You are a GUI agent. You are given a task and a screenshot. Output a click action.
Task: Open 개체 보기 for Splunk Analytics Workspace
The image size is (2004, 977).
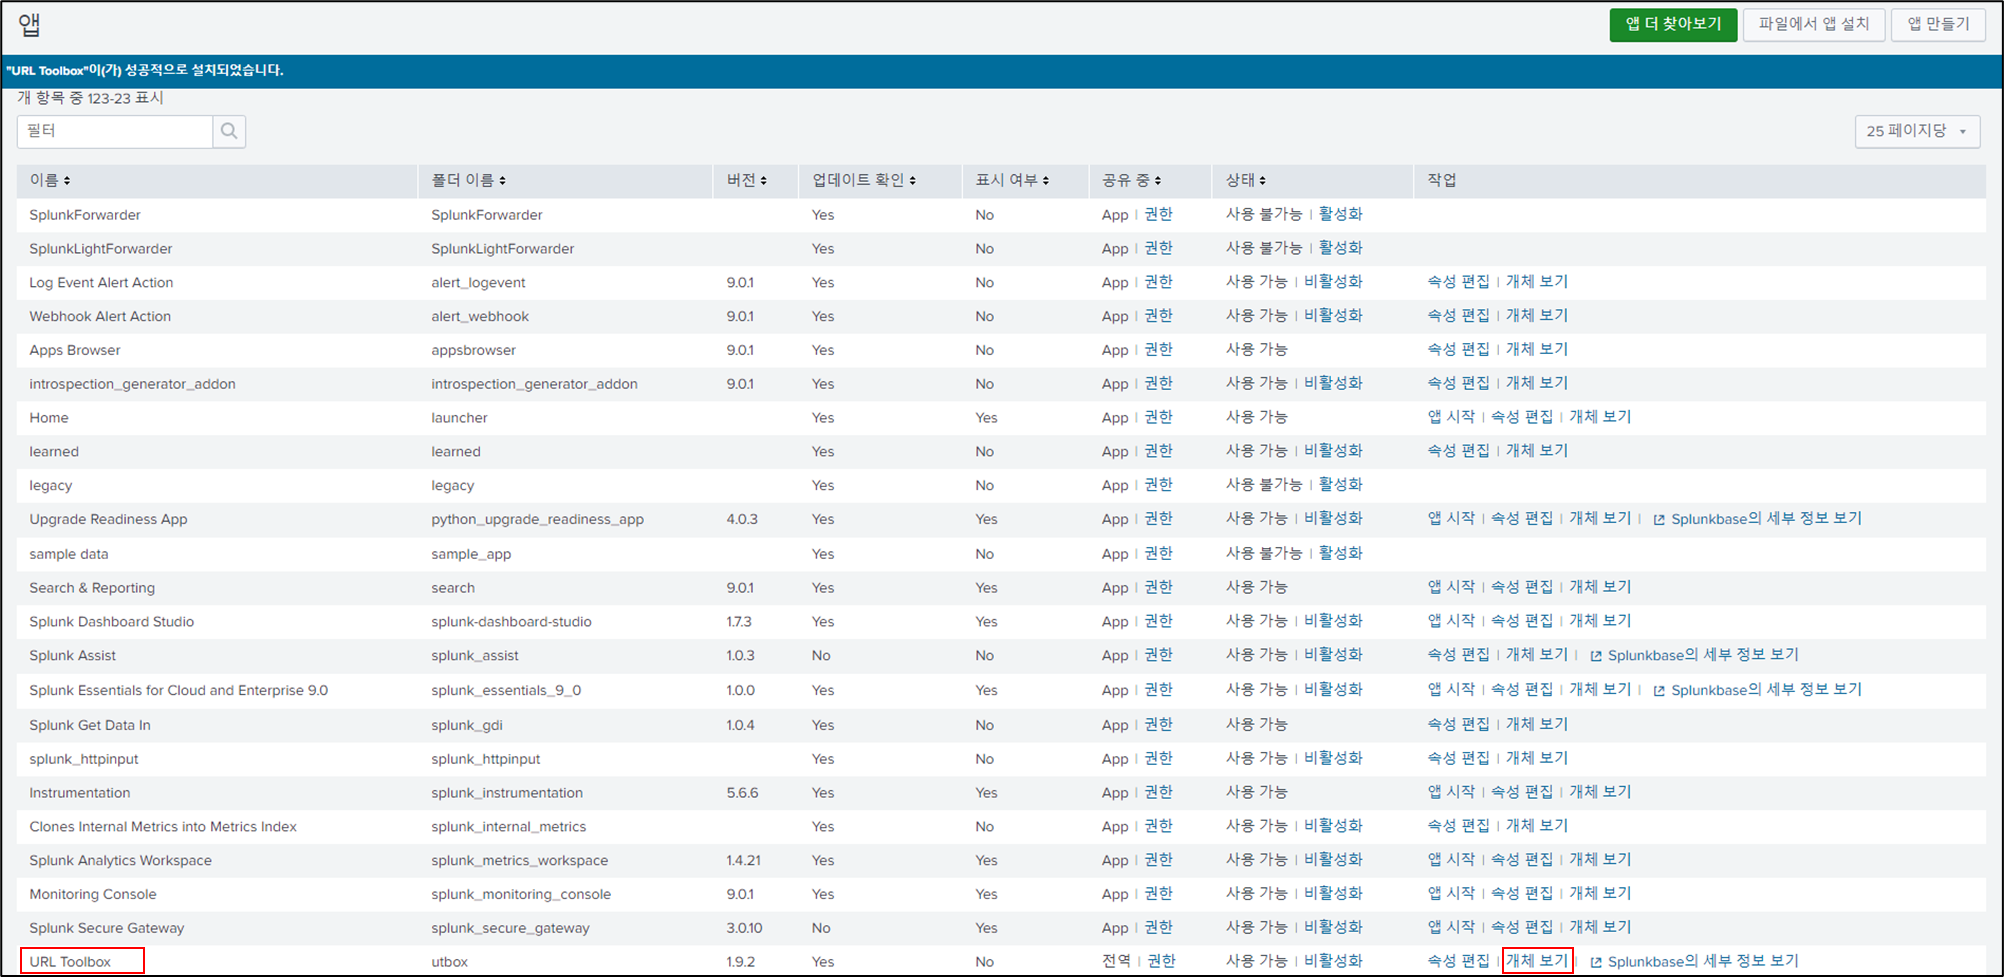tap(1600, 860)
